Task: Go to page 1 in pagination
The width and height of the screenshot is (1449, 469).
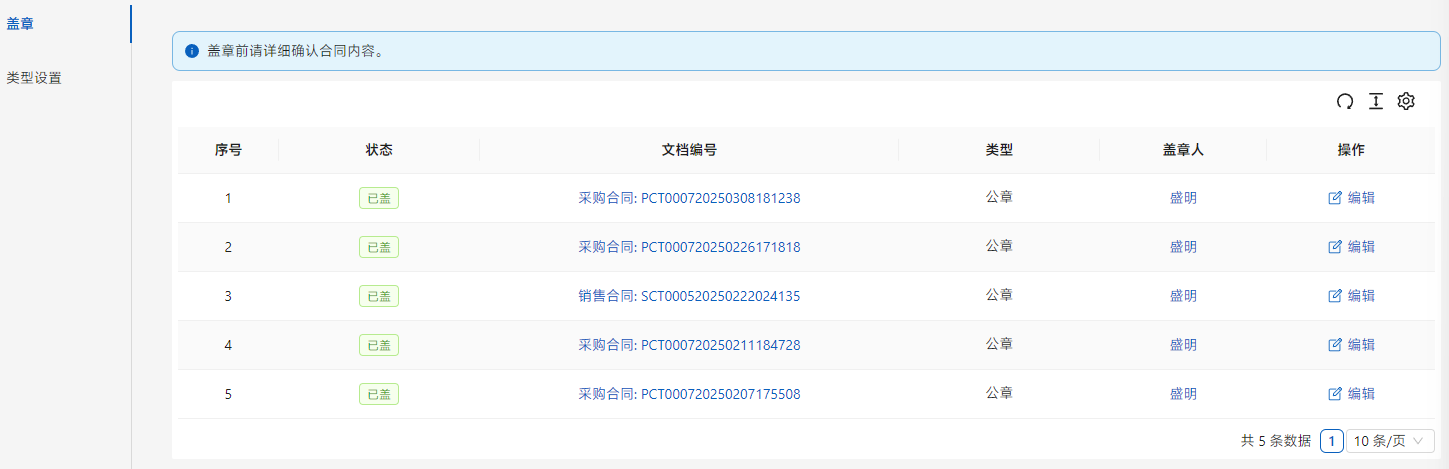Action: (x=1331, y=441)
